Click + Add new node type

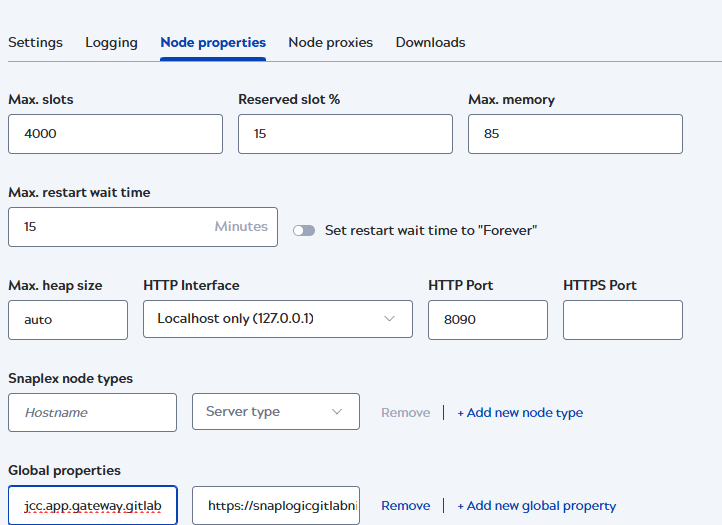520,413
